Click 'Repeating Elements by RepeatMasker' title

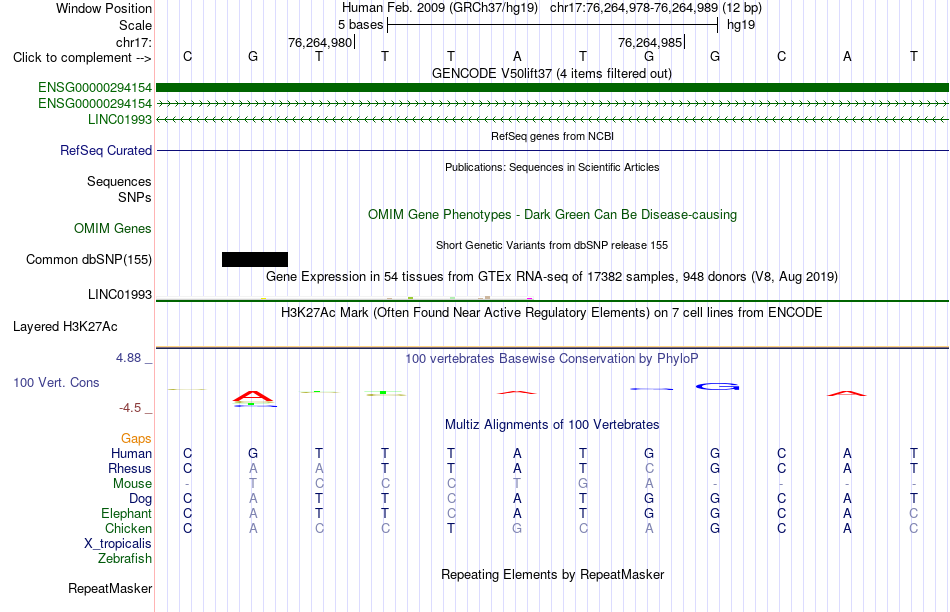(x=552, y=574)
